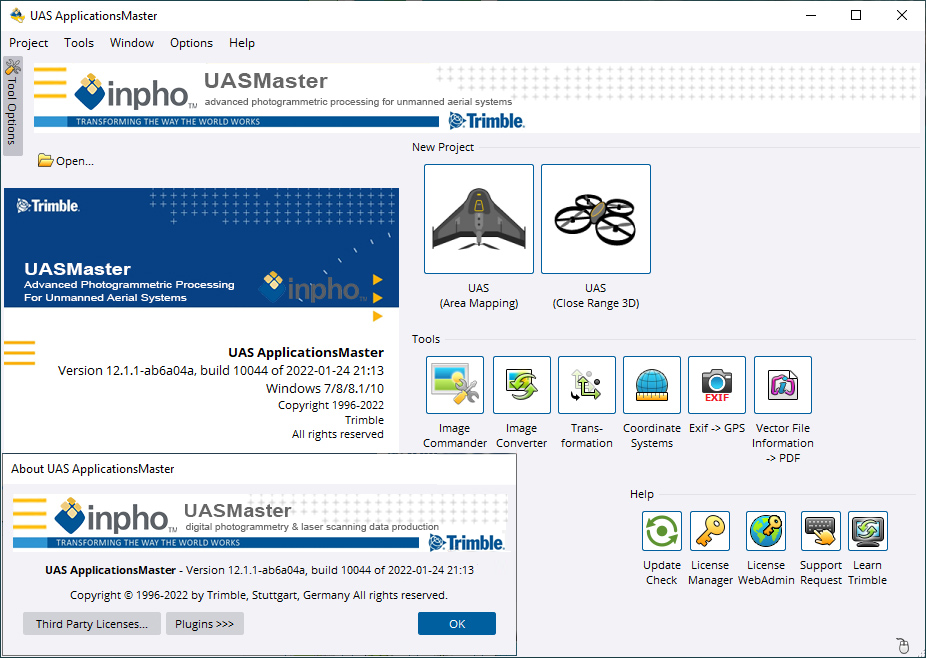Click the Windows 7/8/8.1/10 text
The image size is (926, 658).
tap(325, 388)
